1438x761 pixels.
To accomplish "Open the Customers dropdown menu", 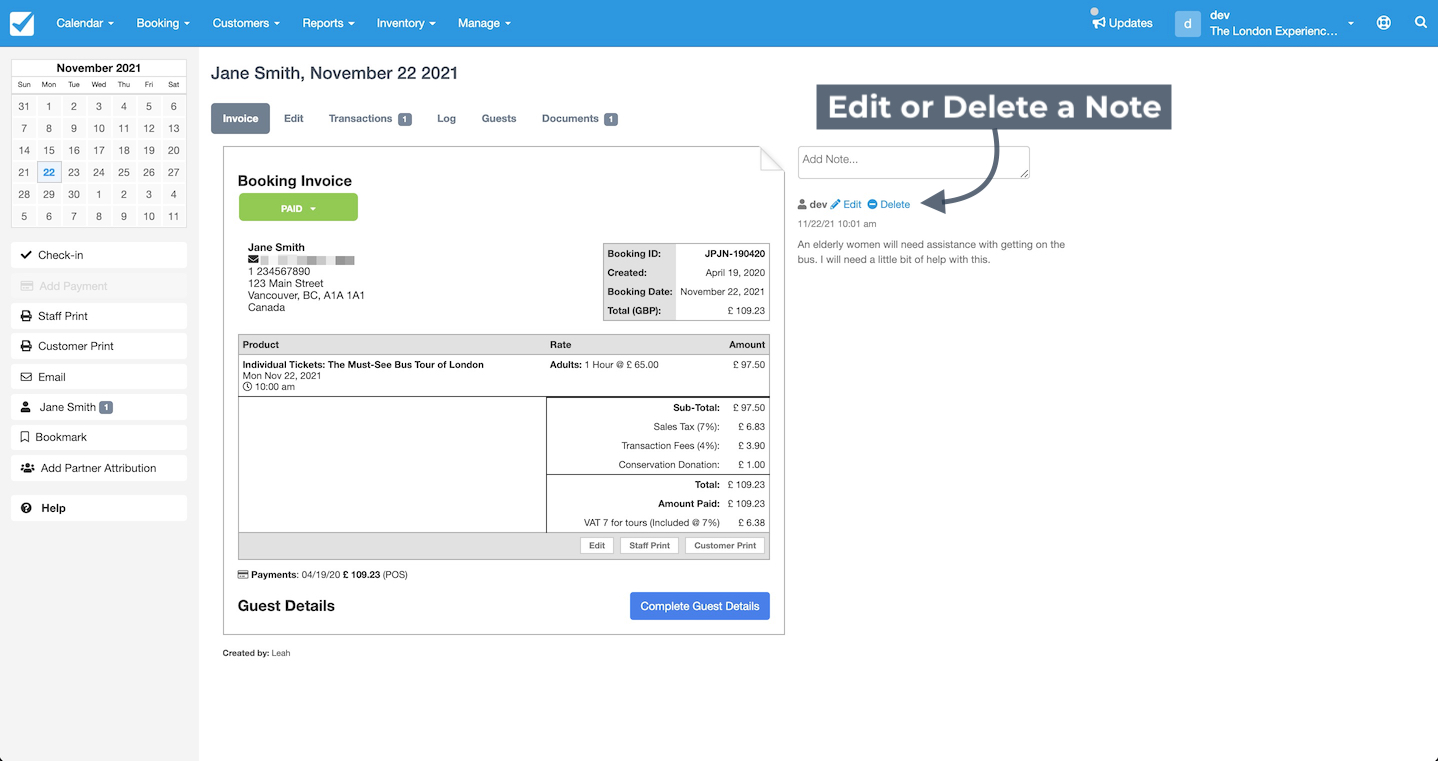I will [x=246, y=23].
